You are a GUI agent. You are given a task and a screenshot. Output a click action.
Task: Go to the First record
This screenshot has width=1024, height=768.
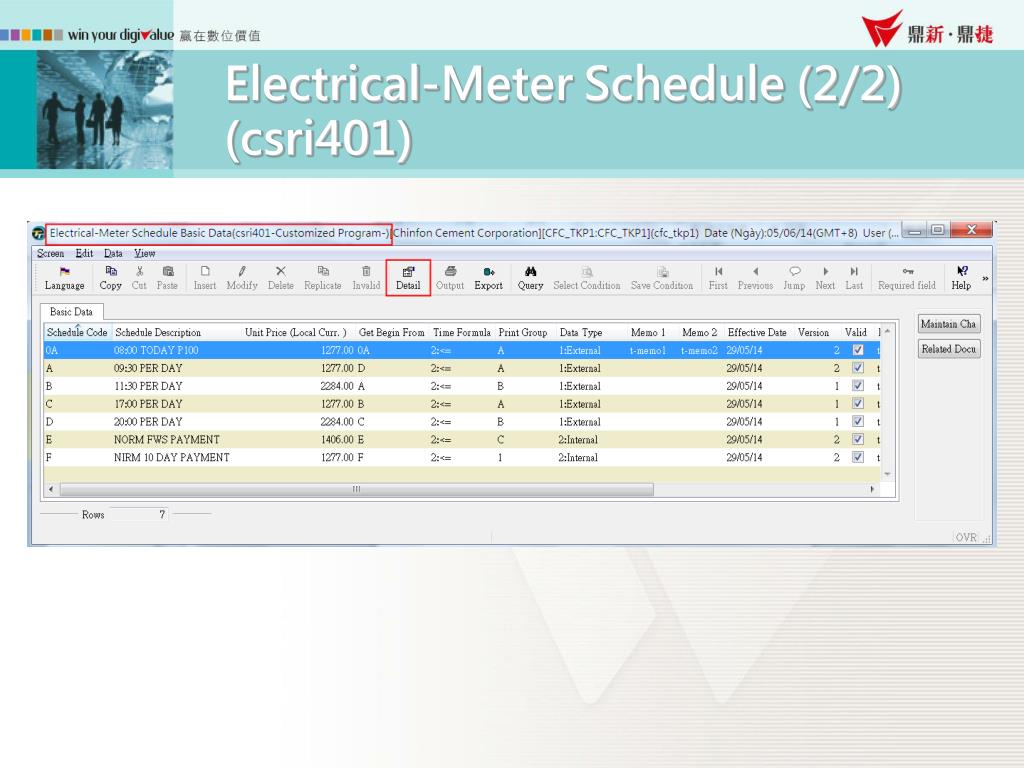tap(718, 278)
